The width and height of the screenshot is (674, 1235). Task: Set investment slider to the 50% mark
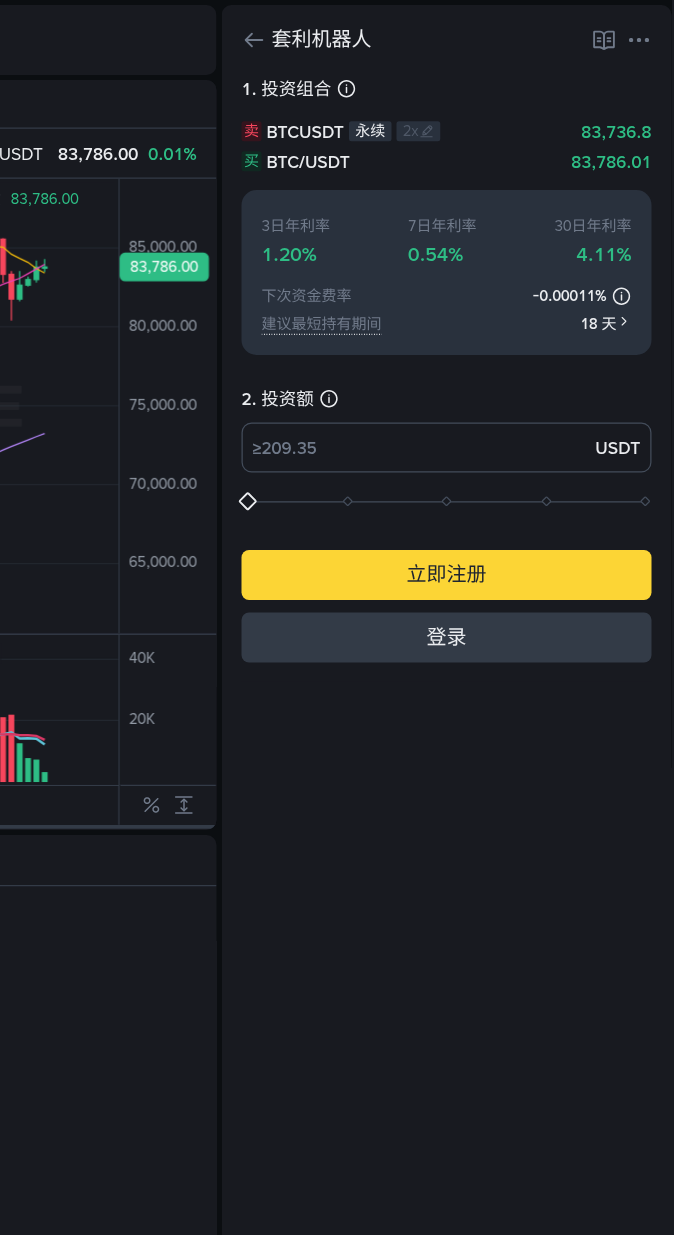[446, 501]
